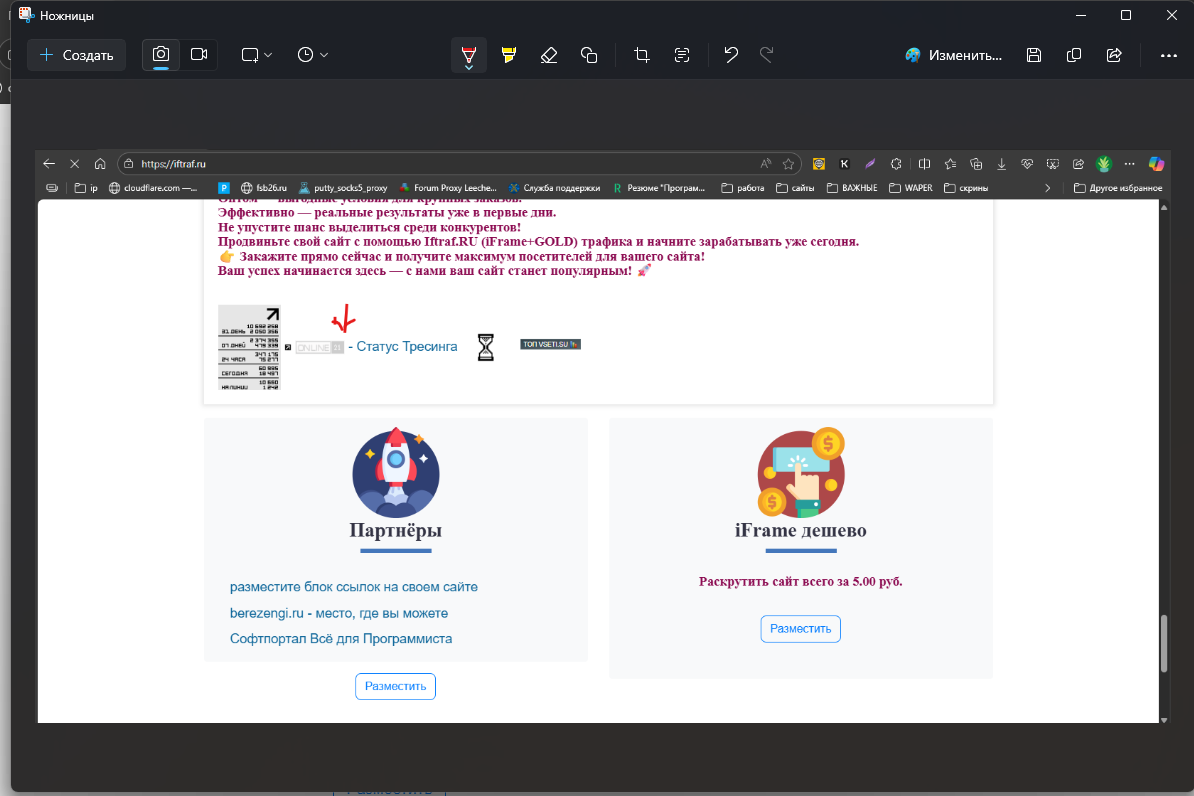
Task: Open snip in Paint via Изменить
Action: pos(953,55)
